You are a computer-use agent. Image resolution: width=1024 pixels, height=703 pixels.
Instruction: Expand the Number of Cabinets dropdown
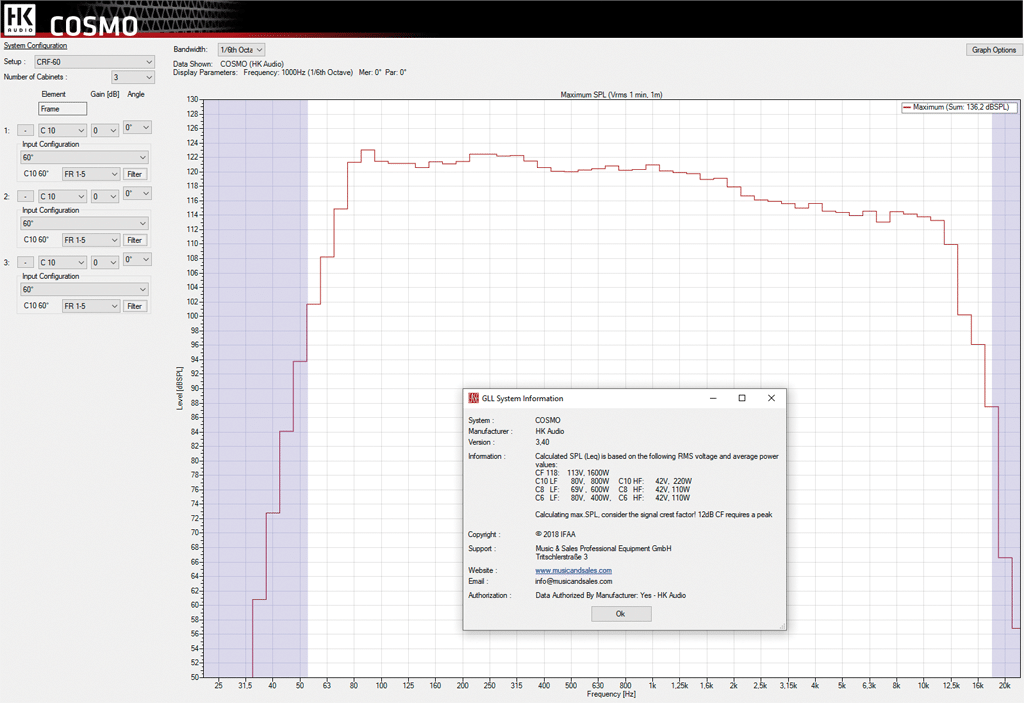pyautogui.click(x=133, y=77)
